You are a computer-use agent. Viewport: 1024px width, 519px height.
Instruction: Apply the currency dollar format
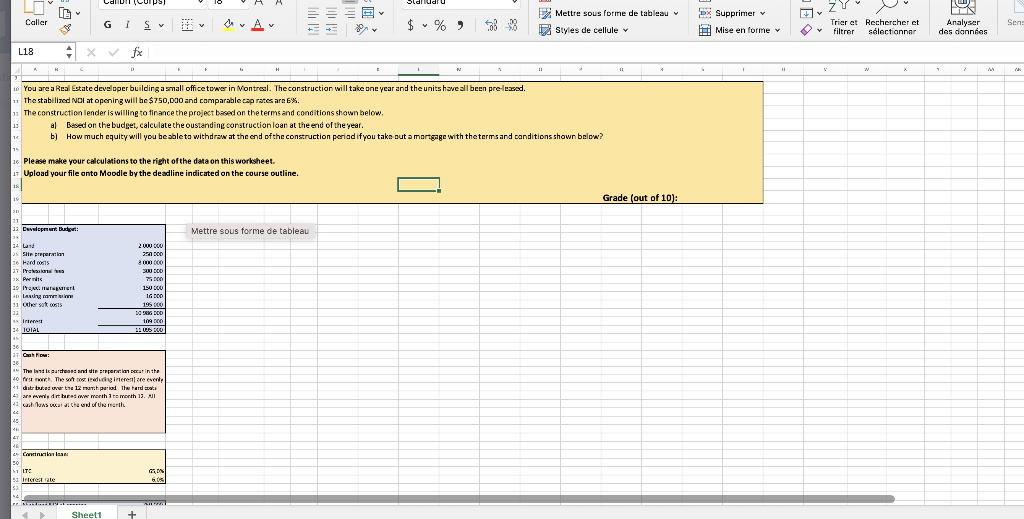pyautogui.click(x=410, y=25)
